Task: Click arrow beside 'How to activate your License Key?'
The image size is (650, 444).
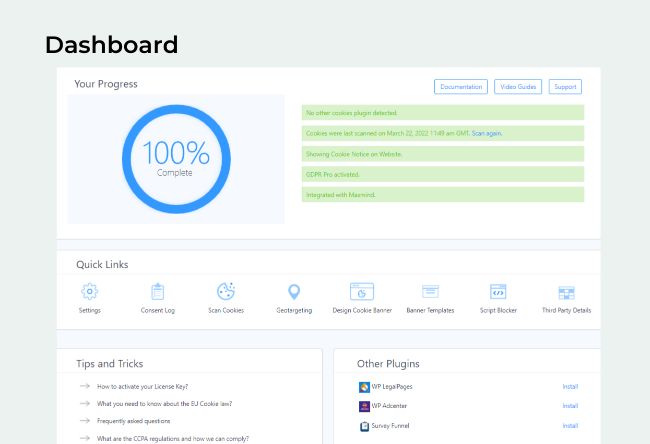Action: click(85, 386)
